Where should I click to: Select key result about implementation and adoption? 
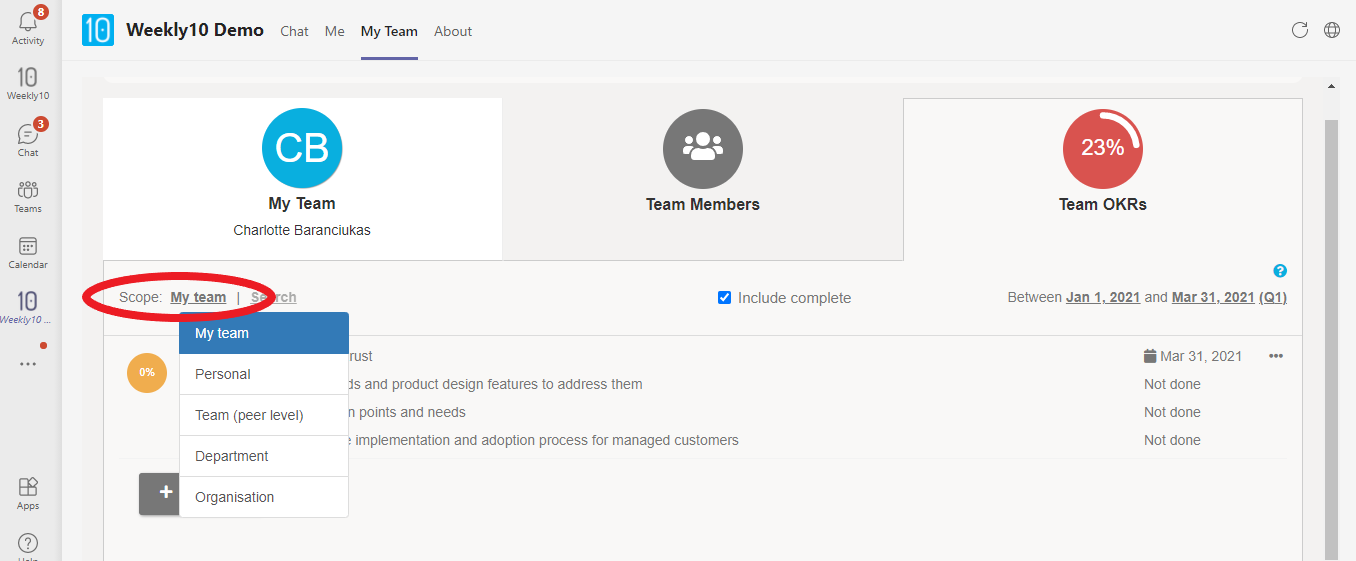coord(544,440)
